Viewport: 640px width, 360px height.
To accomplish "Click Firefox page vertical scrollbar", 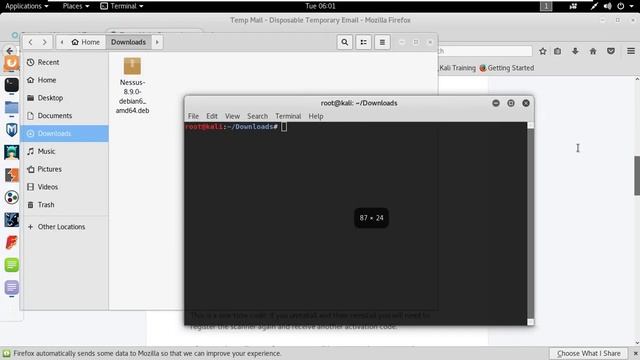I will point(637,176).
